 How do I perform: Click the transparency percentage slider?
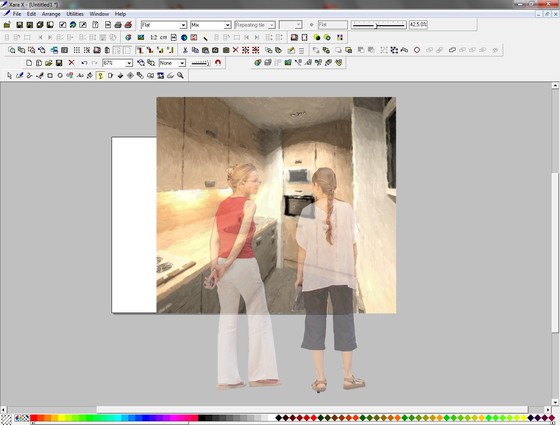379,25
